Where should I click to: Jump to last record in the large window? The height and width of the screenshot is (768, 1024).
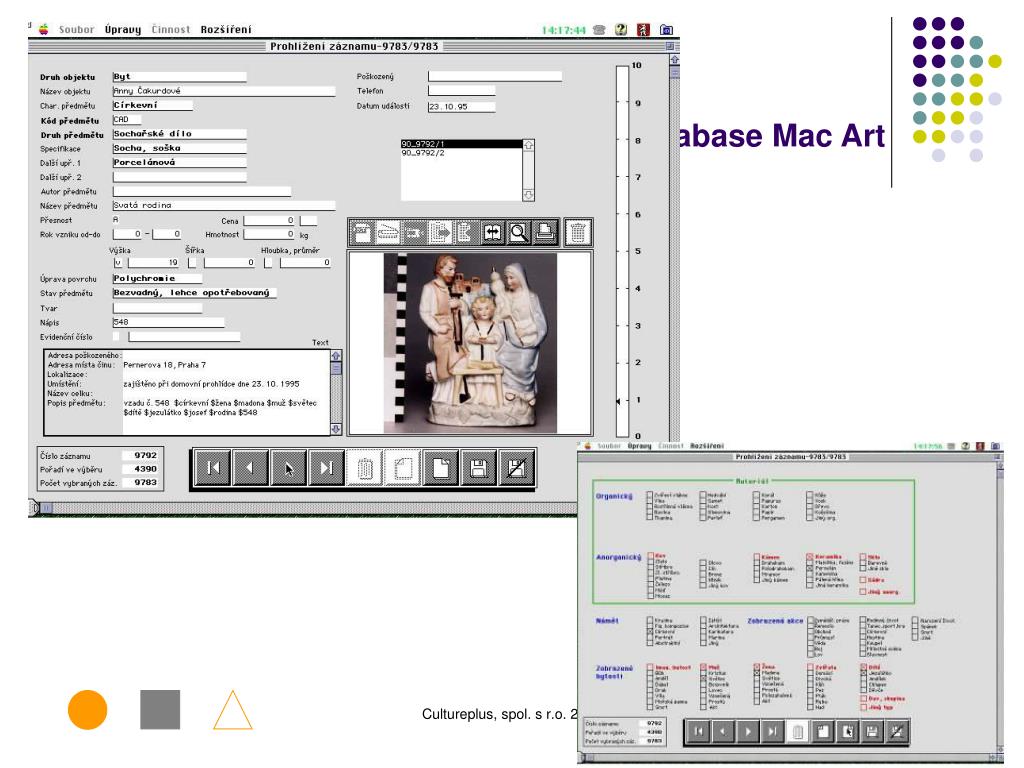pos(327,468)
